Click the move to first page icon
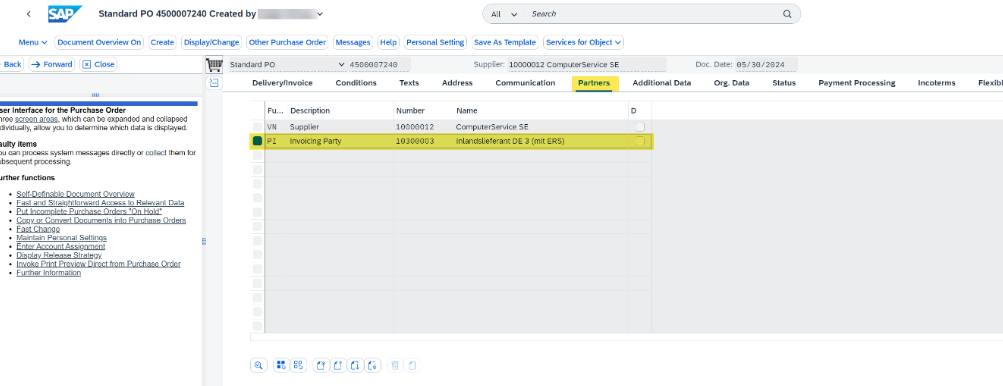The height and width of the screenshot is (386, 1003). 321,366
